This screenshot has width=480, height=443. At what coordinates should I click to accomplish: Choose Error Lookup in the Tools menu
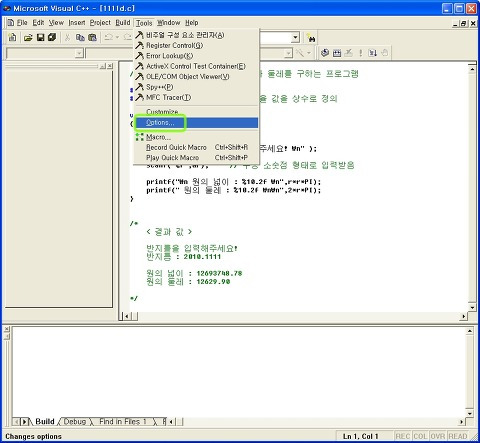[x=196, y=56]
